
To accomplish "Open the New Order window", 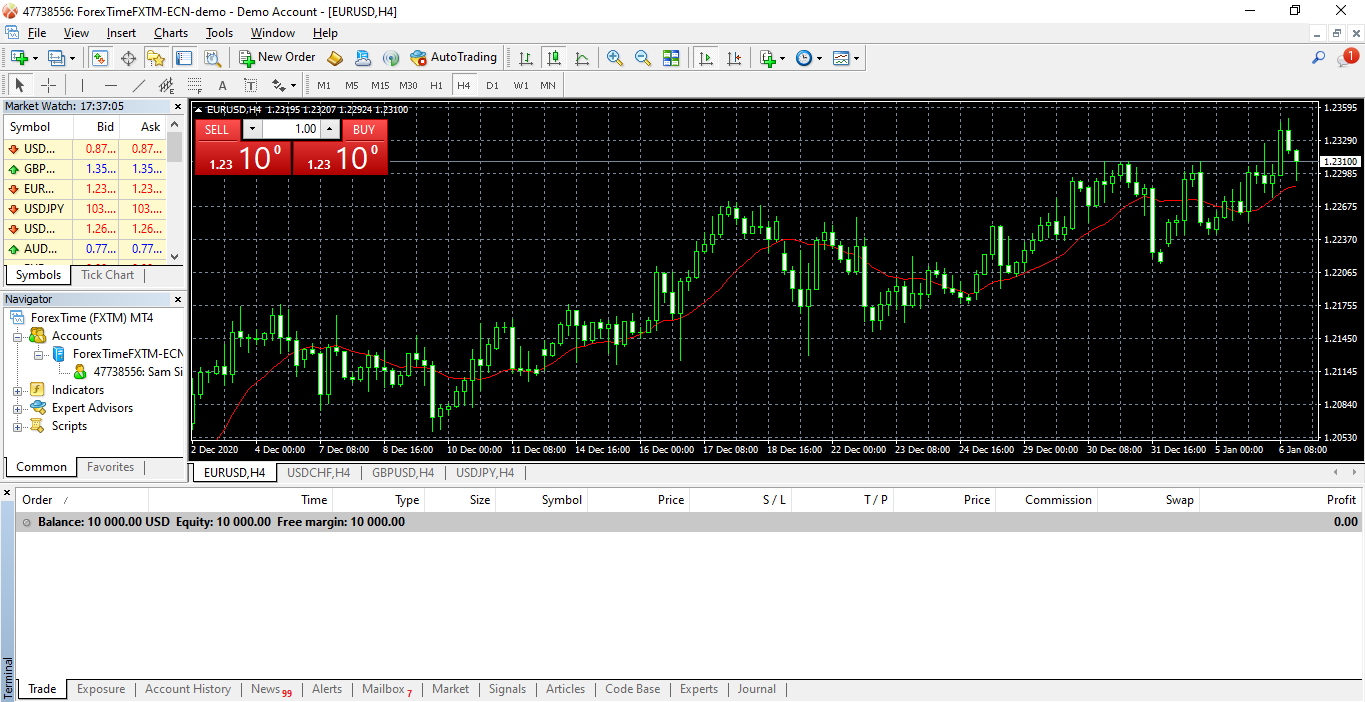I will [277, 57].
